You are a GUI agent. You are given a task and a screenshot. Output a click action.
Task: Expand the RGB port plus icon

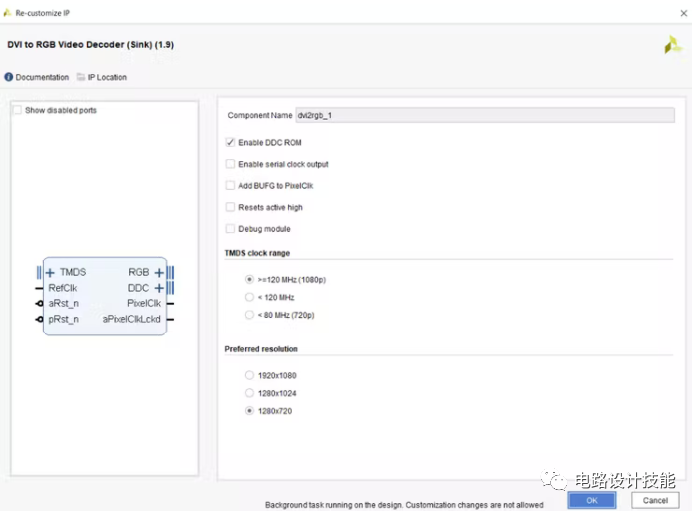(x=159, y=272)
